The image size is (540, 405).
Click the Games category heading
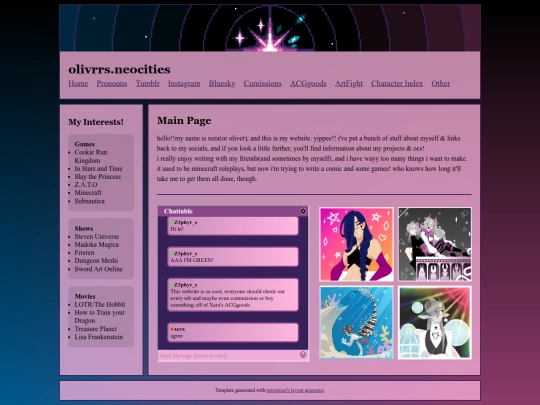click(84, 144)
